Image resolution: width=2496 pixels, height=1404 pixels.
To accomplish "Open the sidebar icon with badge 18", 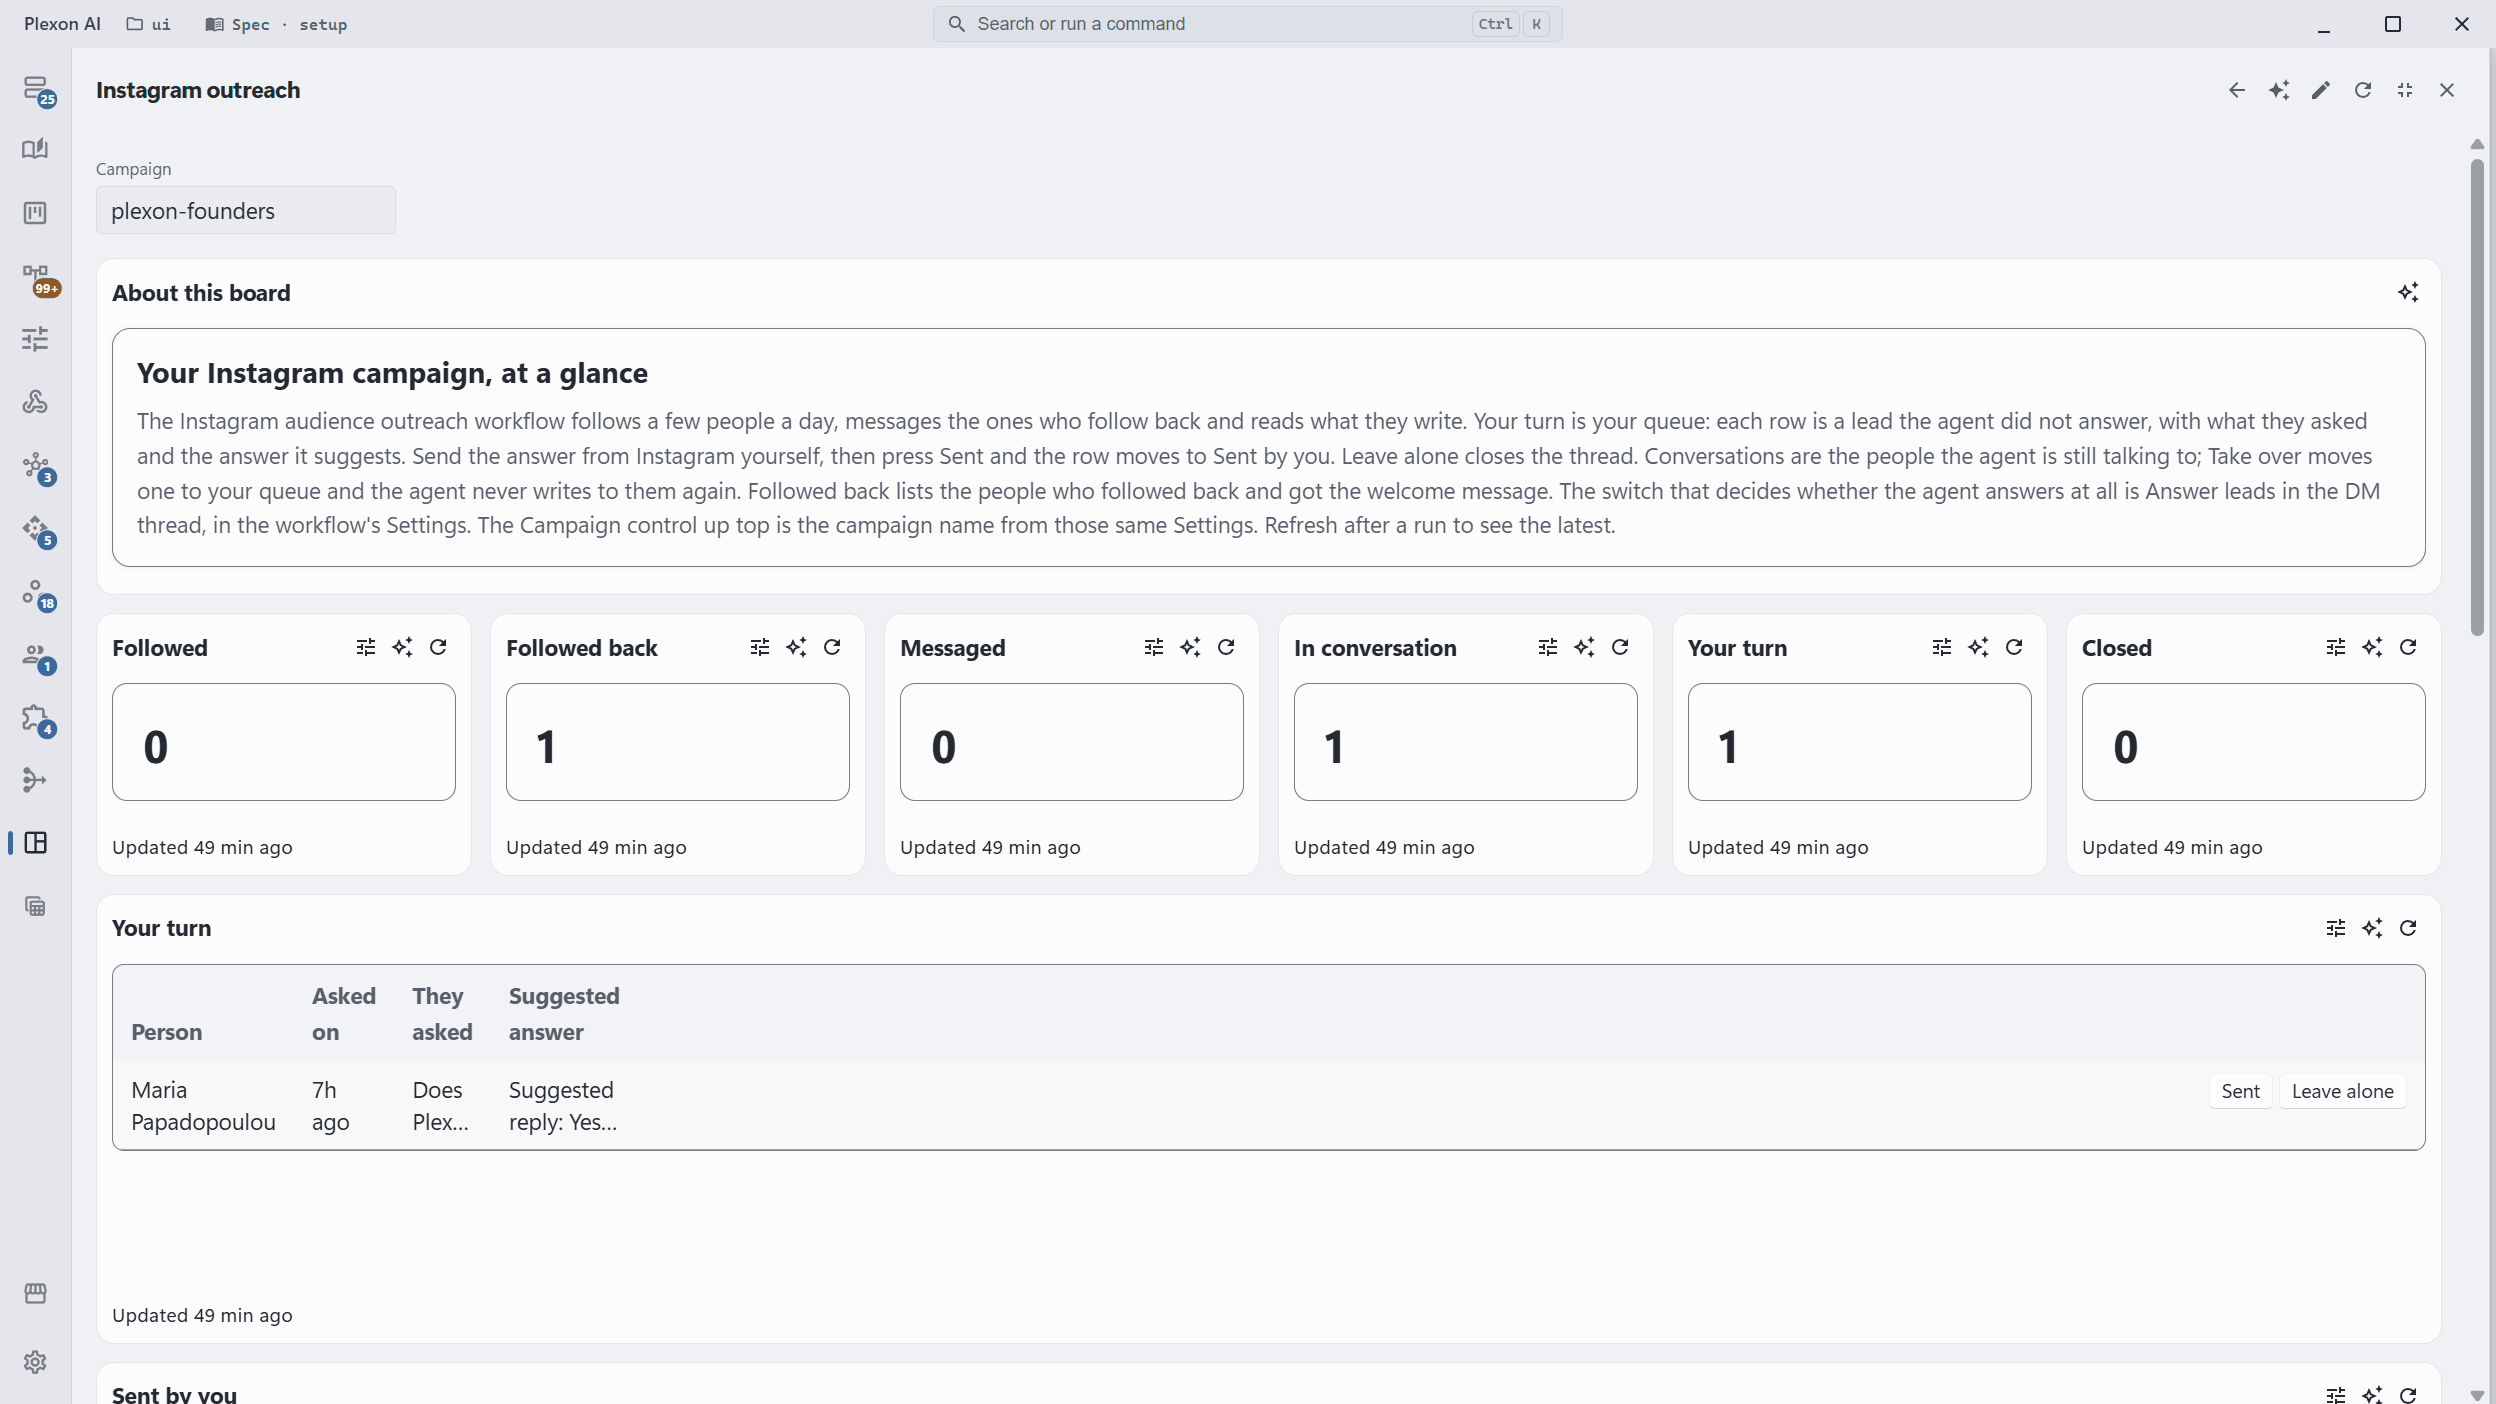I will pyautogui.click(x=37, y=593).
